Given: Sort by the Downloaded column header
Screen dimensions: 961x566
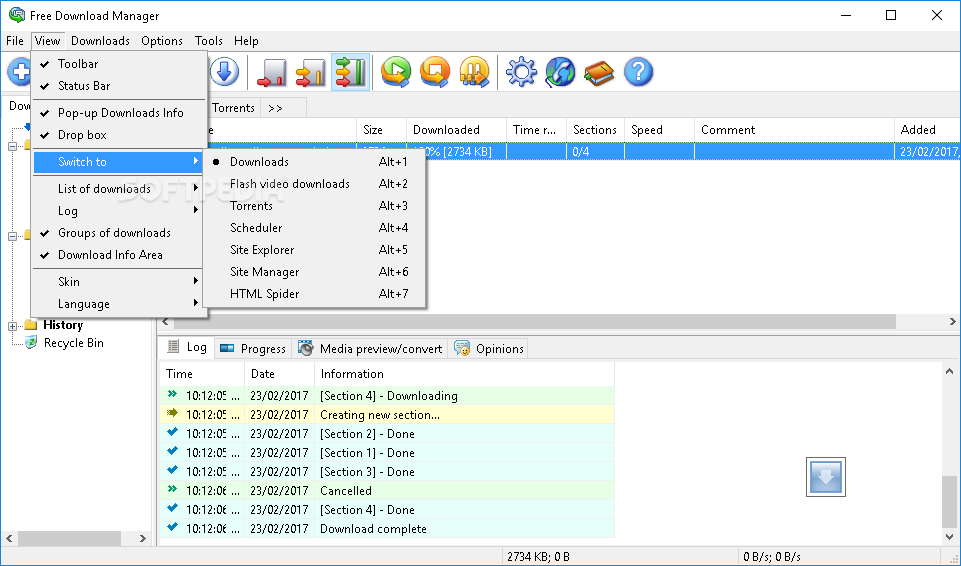Looking at the screenshot, I should point(456,130).
